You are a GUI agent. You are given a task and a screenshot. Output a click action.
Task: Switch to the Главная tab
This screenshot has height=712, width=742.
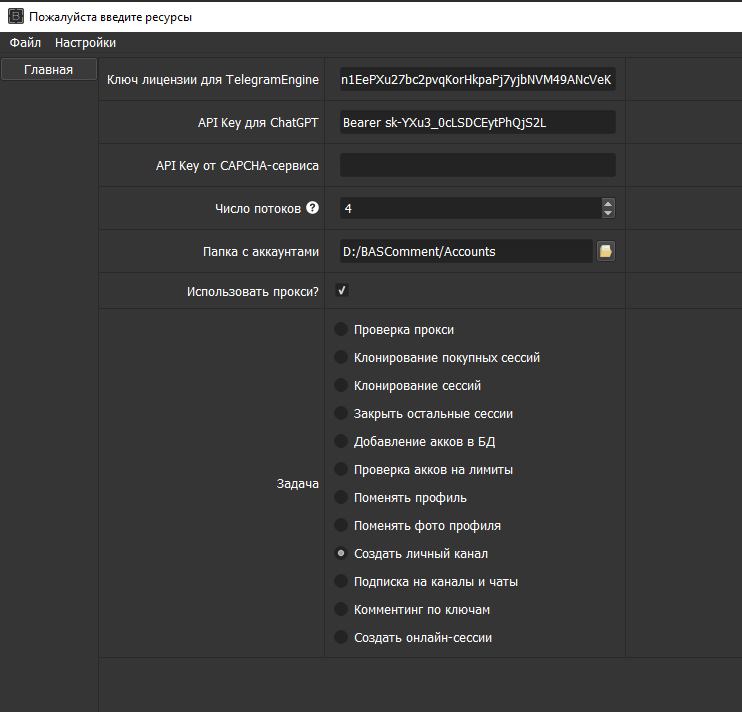coord(48,70)
